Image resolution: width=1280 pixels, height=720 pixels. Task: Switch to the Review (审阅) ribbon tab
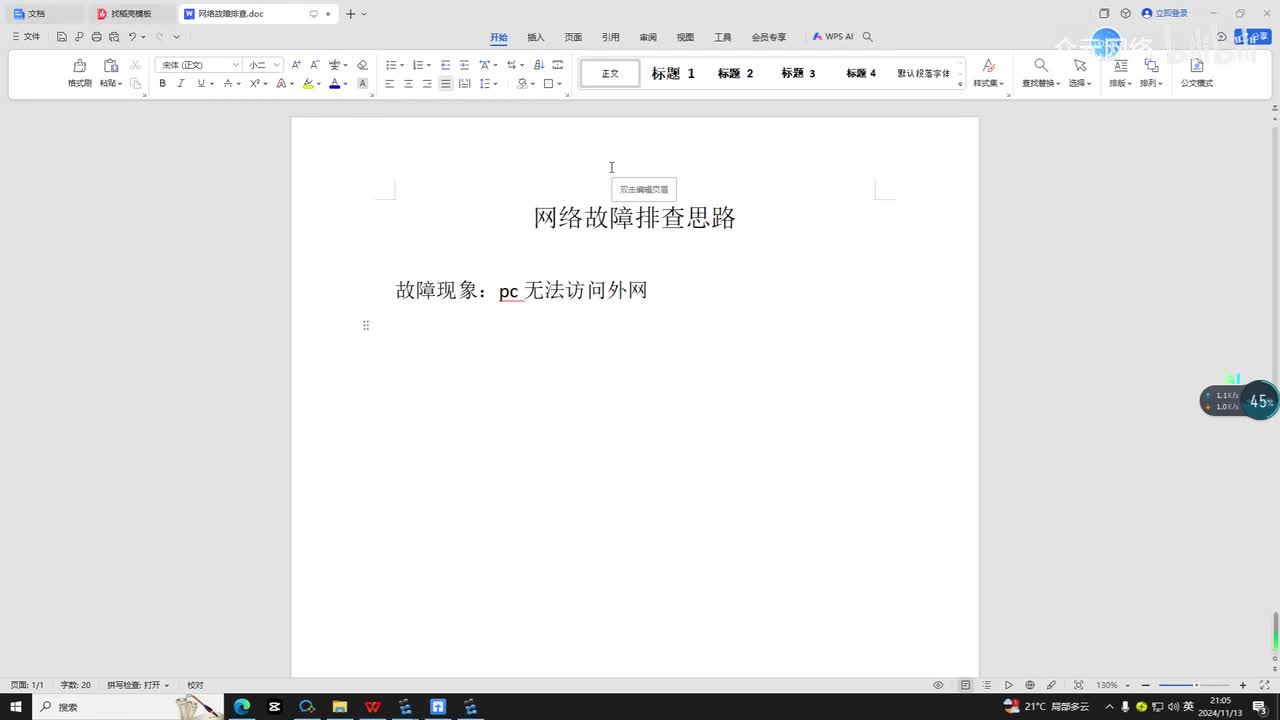648,37
